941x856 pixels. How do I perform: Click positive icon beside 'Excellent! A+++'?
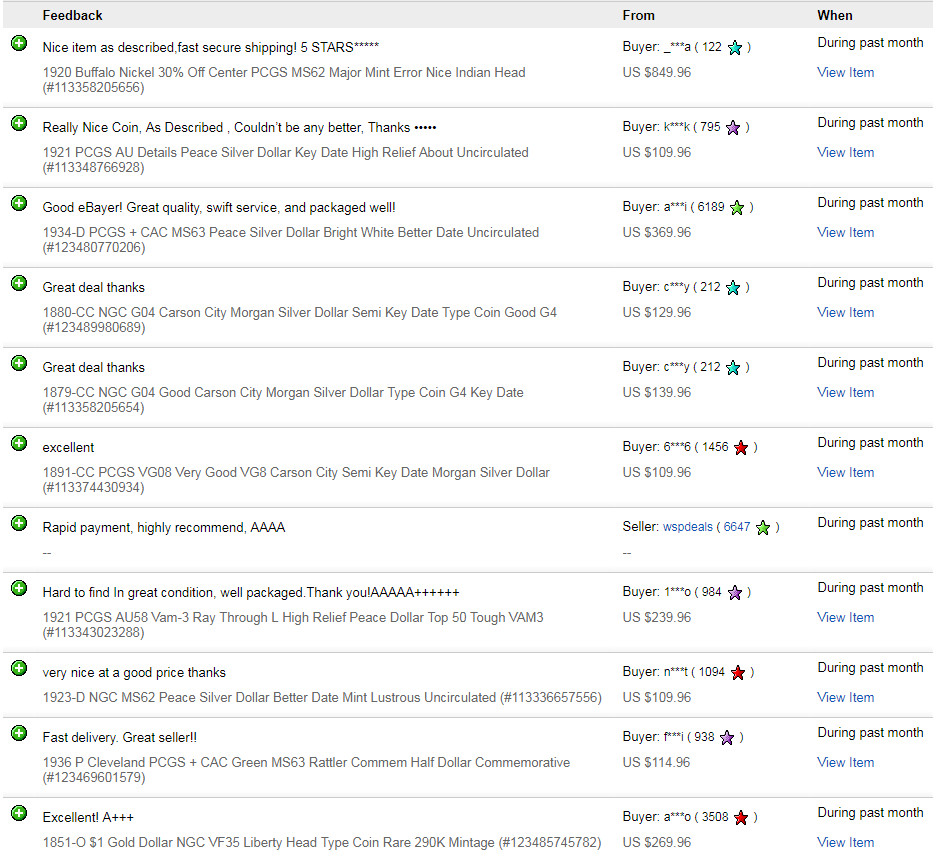click(x=19, y=813)
